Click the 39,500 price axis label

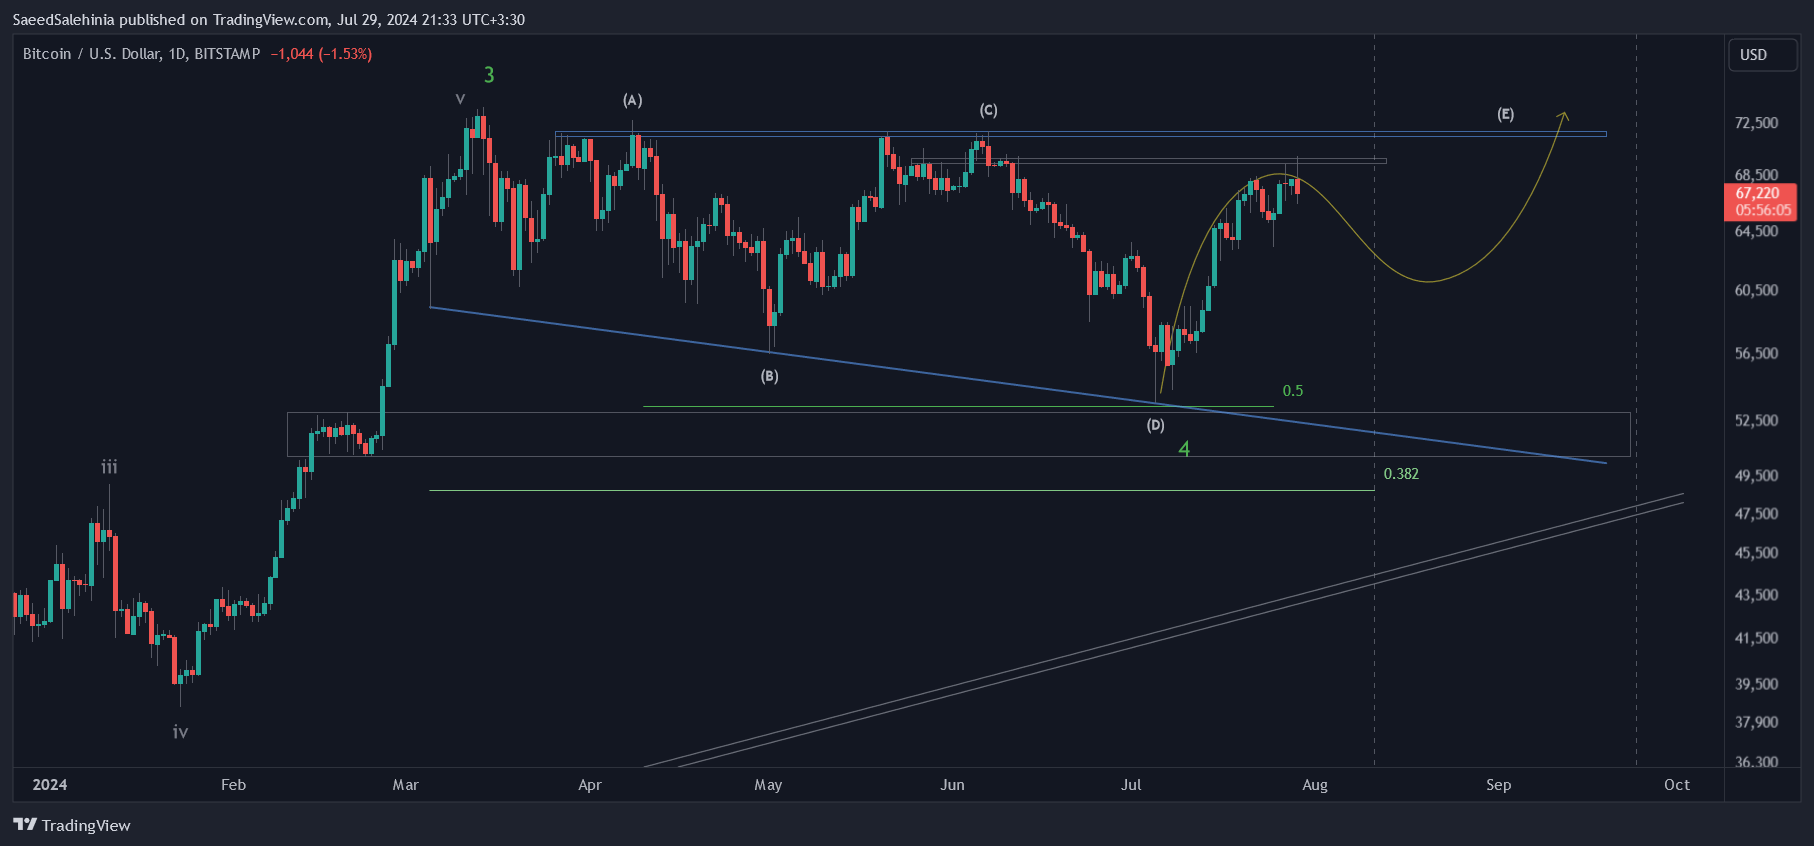click(x=1757, y=684)
